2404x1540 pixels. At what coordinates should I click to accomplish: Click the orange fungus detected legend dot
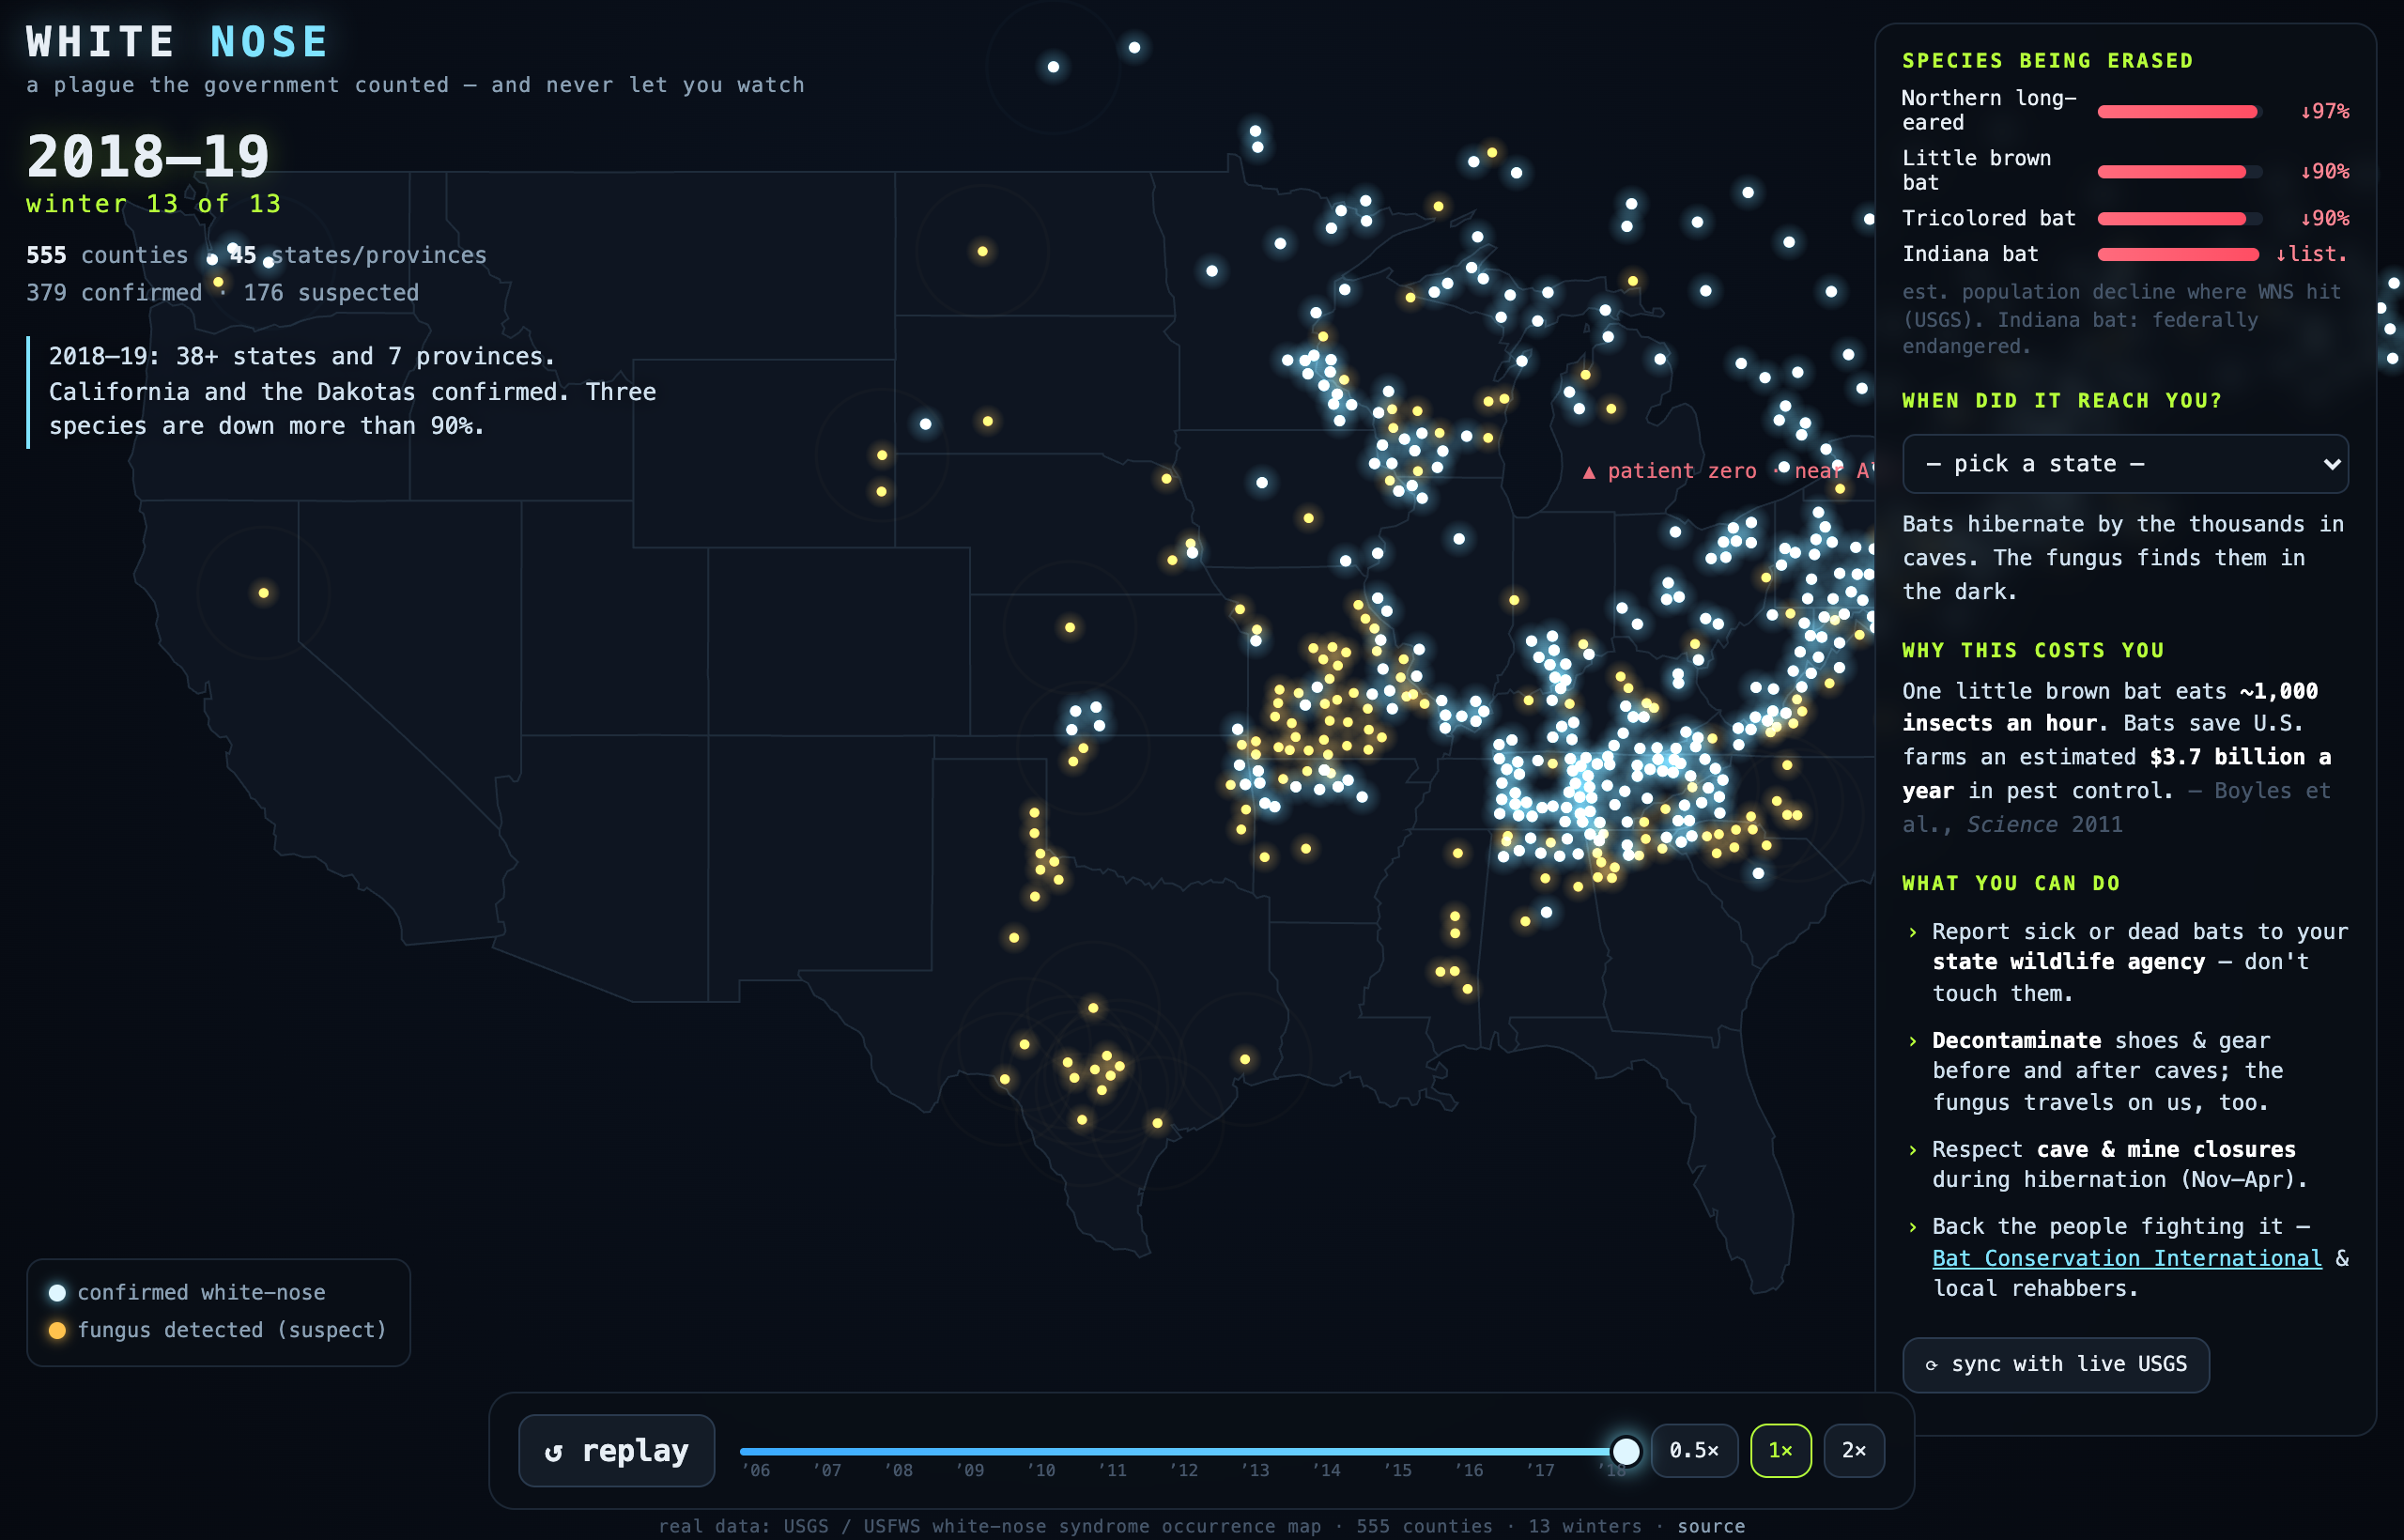click(57, 1331)
